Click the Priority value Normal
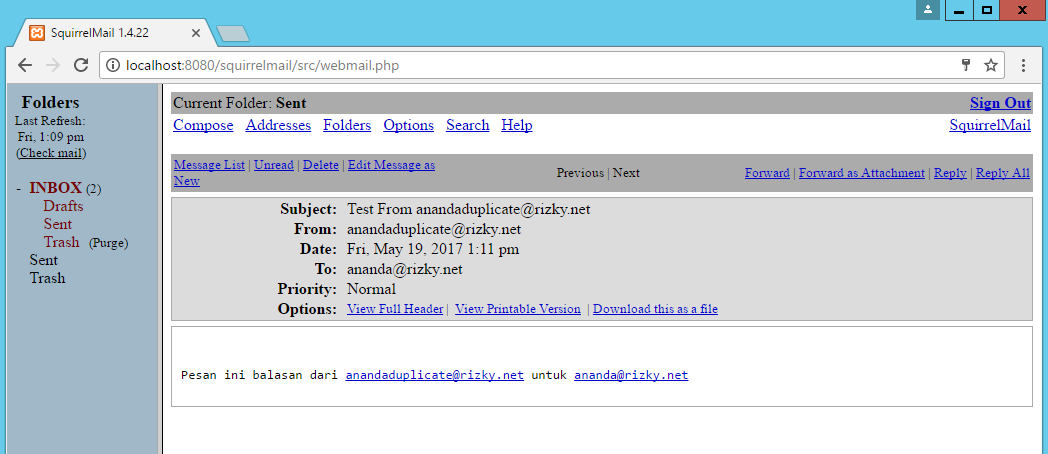The width and height of the screenshot is (1048, 454). [x=372, y=290]
